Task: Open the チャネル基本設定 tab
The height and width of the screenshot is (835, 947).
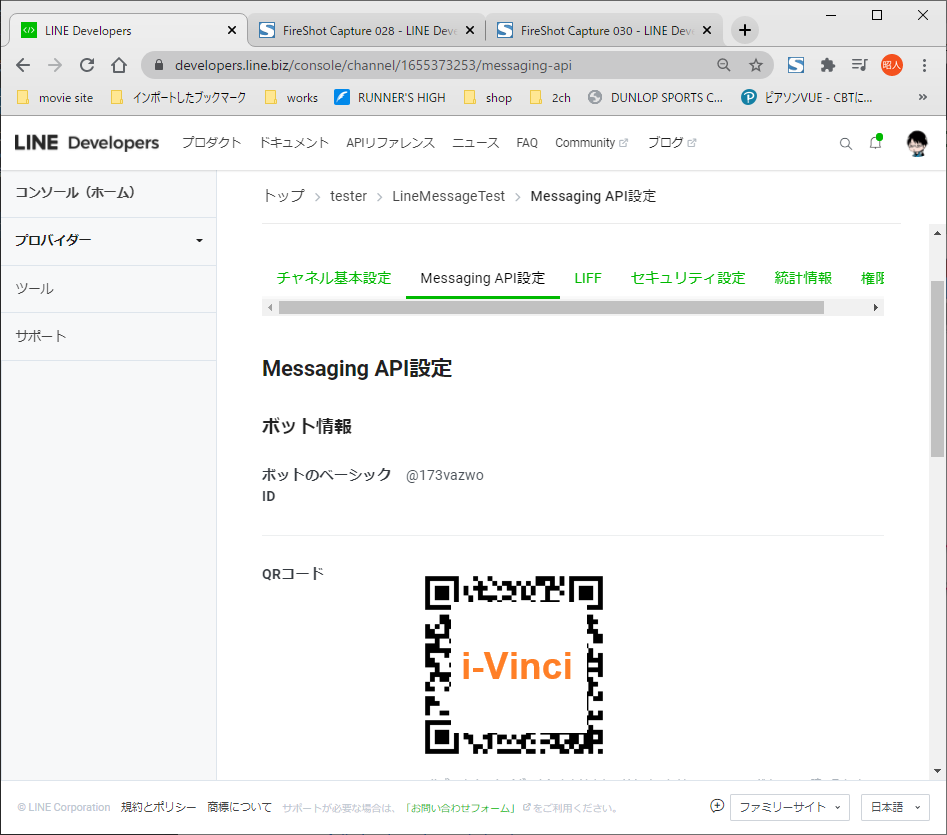Action: (334, 278)
